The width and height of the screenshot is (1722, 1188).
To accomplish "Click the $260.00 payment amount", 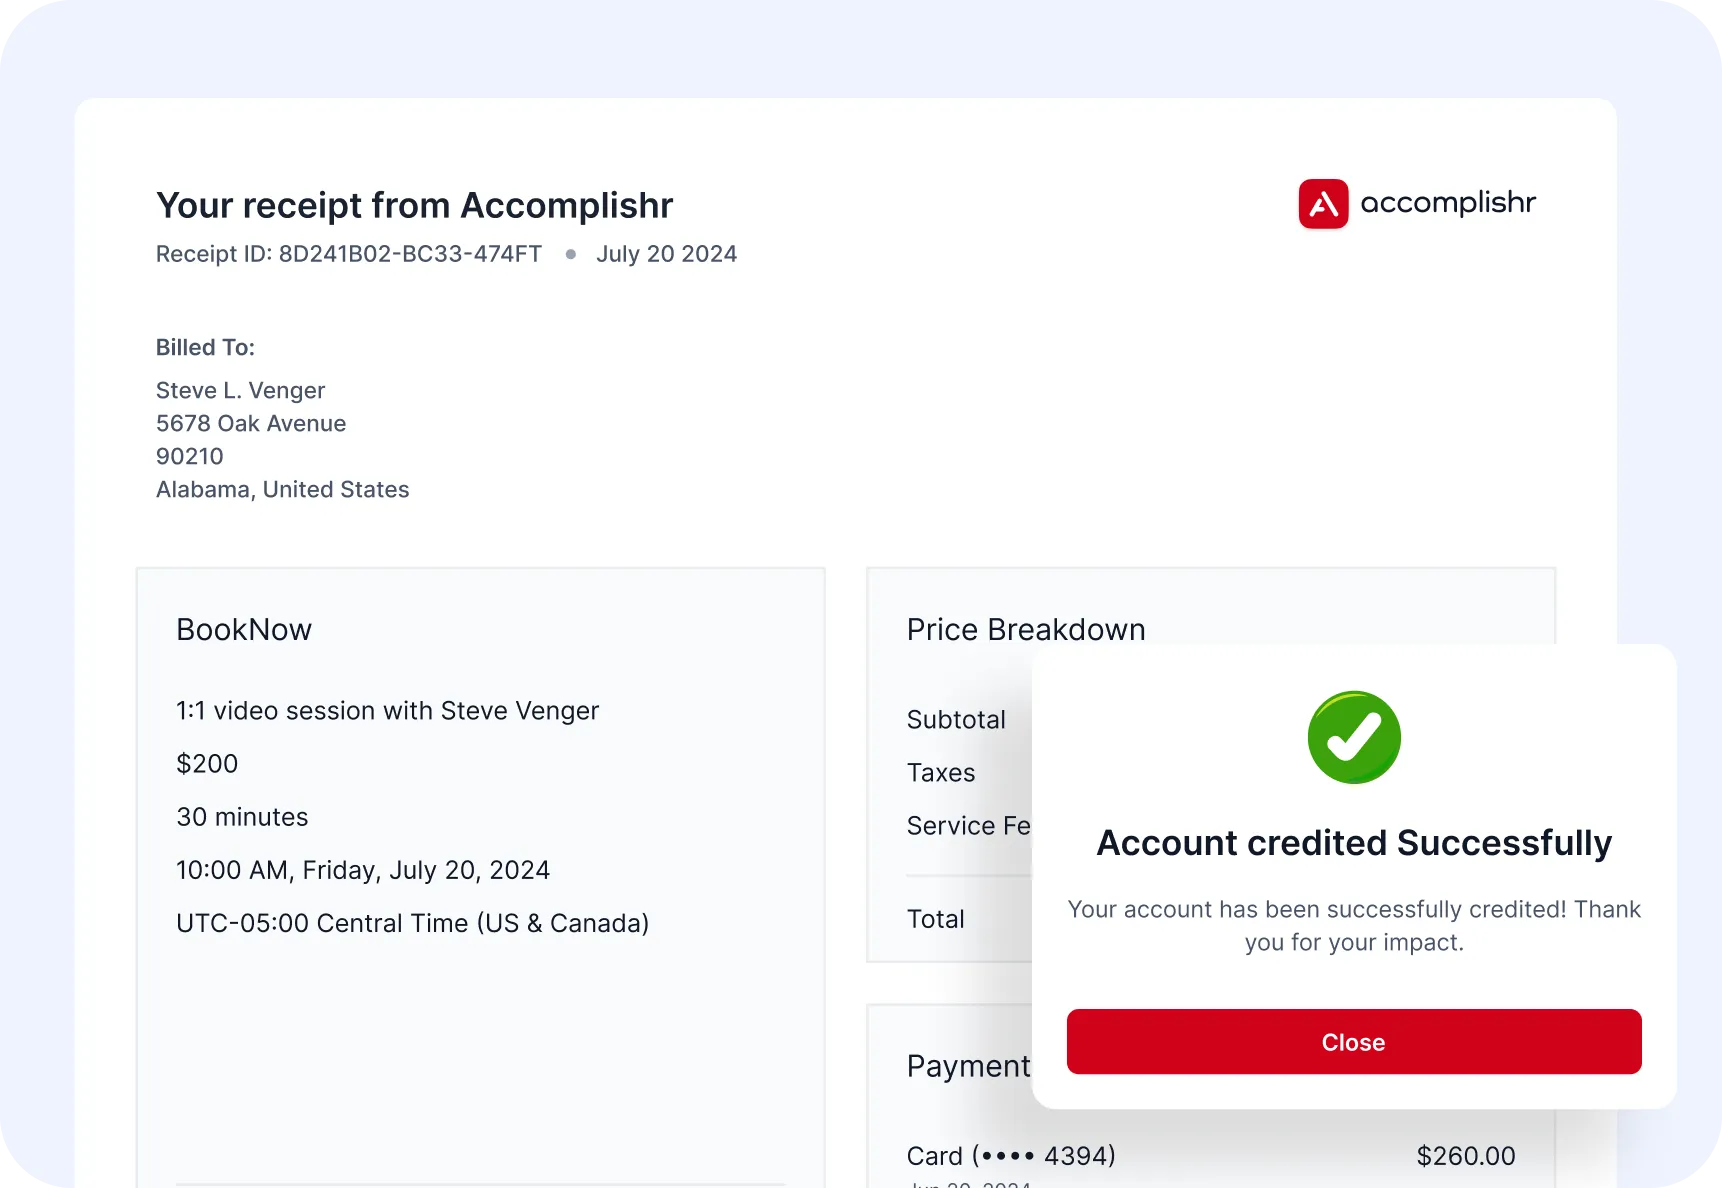I will coord(1465,1155).
